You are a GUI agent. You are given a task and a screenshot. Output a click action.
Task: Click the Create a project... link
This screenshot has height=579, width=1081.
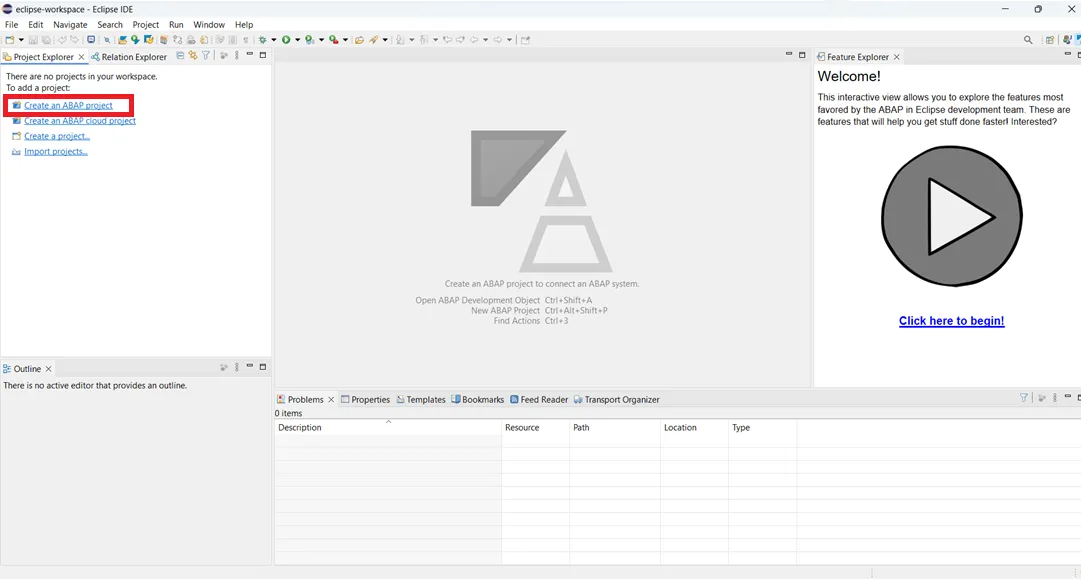tap(57, 136)
